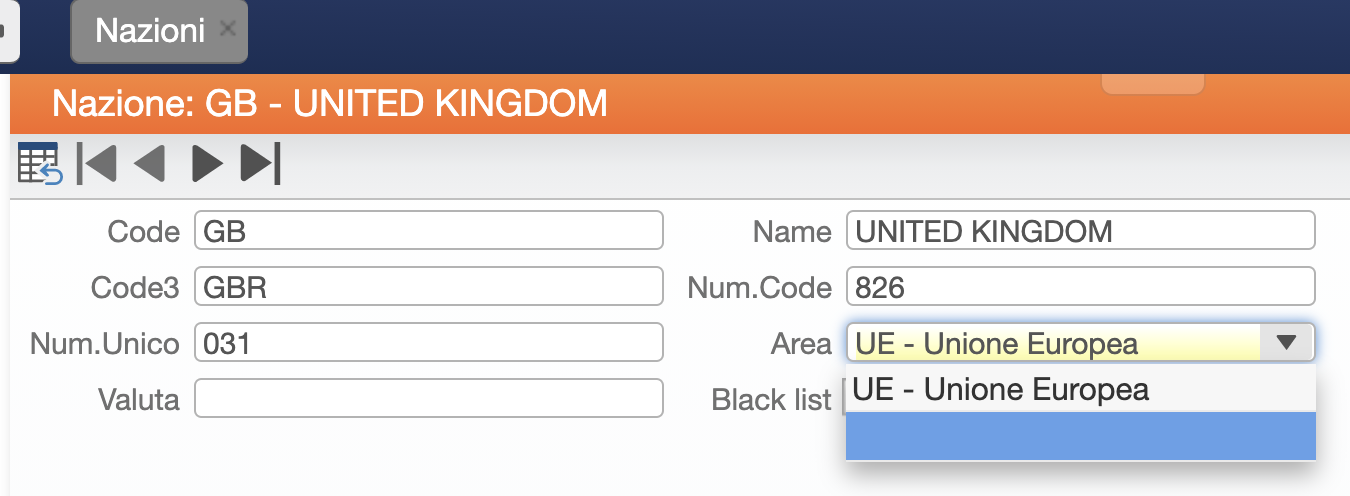Screen dimensions: 1350x496
Task: Click the empty Valuta field
Action: point(429,398)
